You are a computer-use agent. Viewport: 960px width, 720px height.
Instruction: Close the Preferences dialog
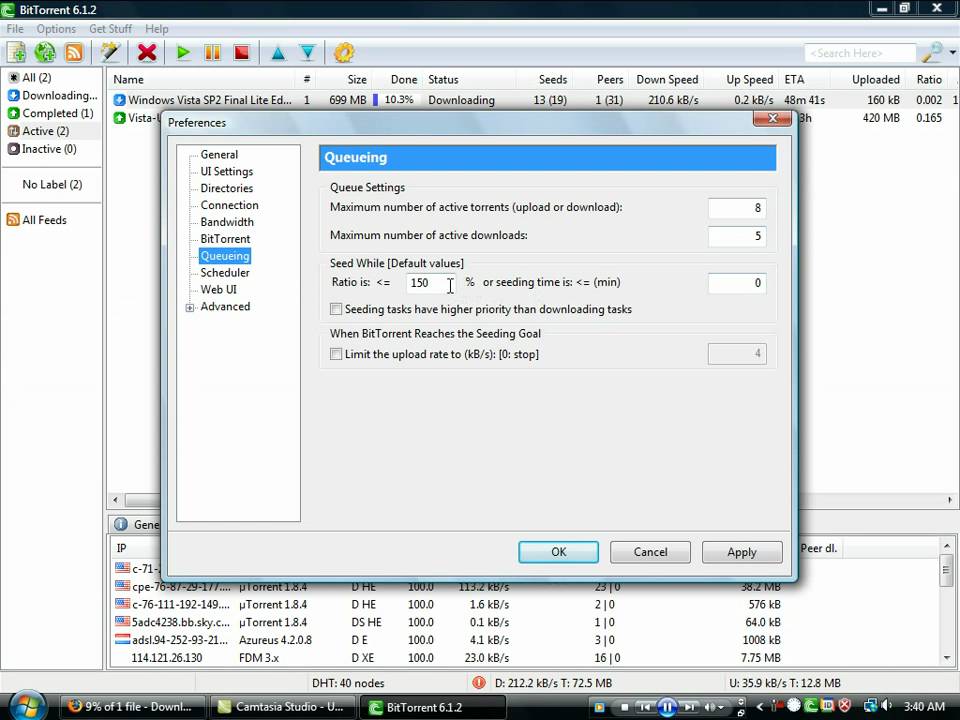coord(772,119)
